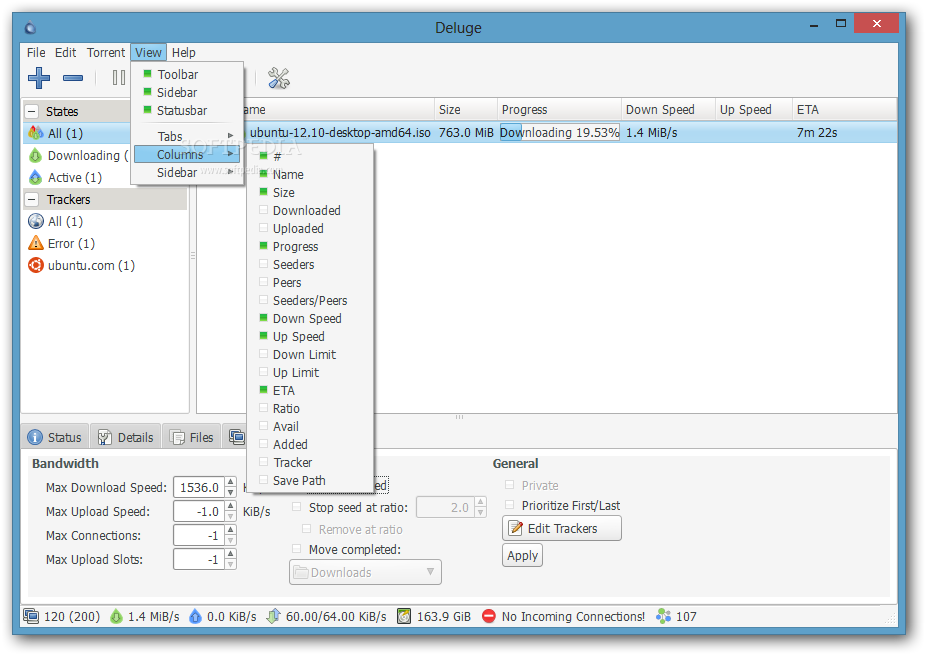This screenshot has height=655, width=926.
Task: Open the Edit menu
Action: coord(66,53)
